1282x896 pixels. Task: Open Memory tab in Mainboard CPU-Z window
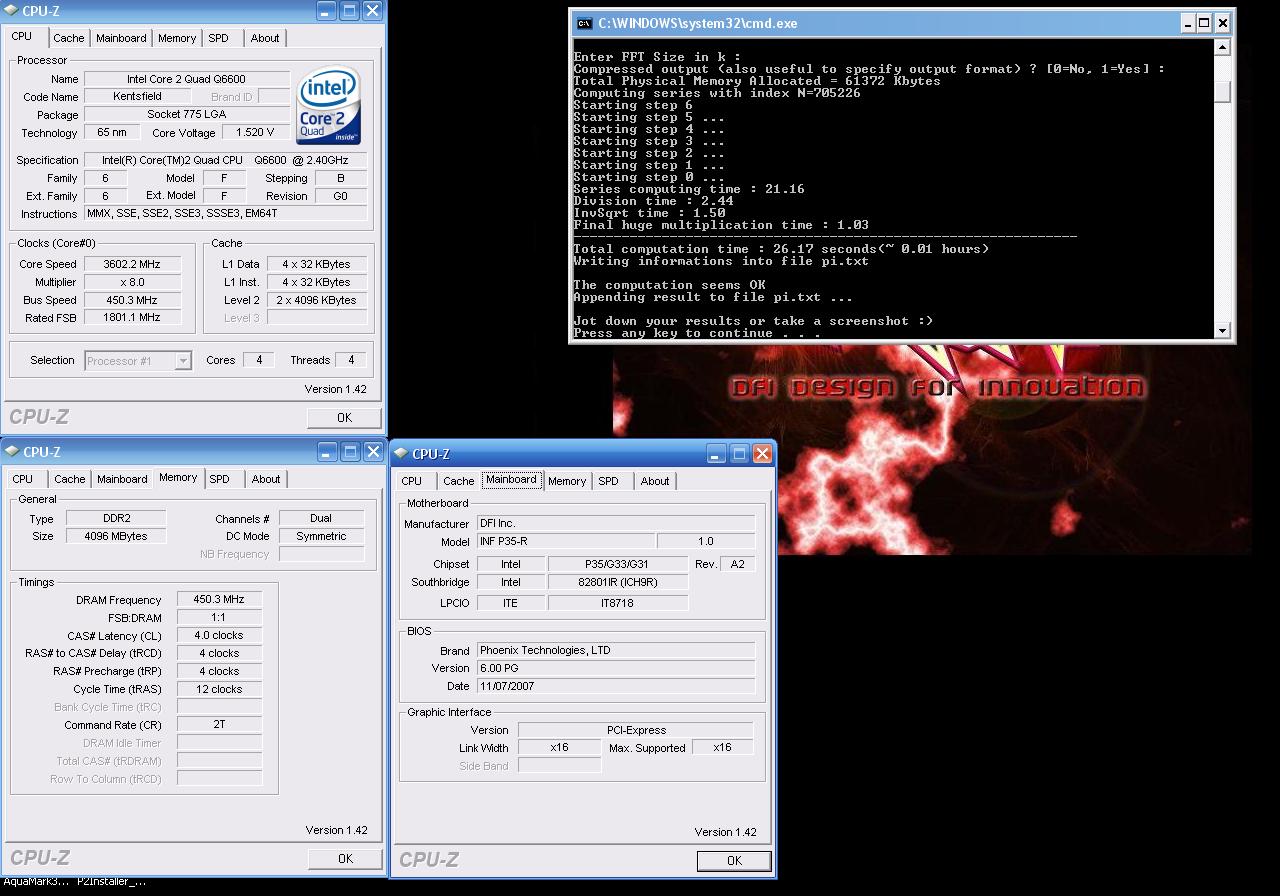pos(567,481)
